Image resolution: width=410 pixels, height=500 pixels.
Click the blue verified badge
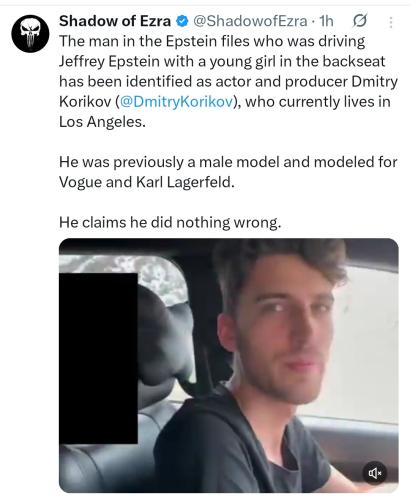pos(182,21)
